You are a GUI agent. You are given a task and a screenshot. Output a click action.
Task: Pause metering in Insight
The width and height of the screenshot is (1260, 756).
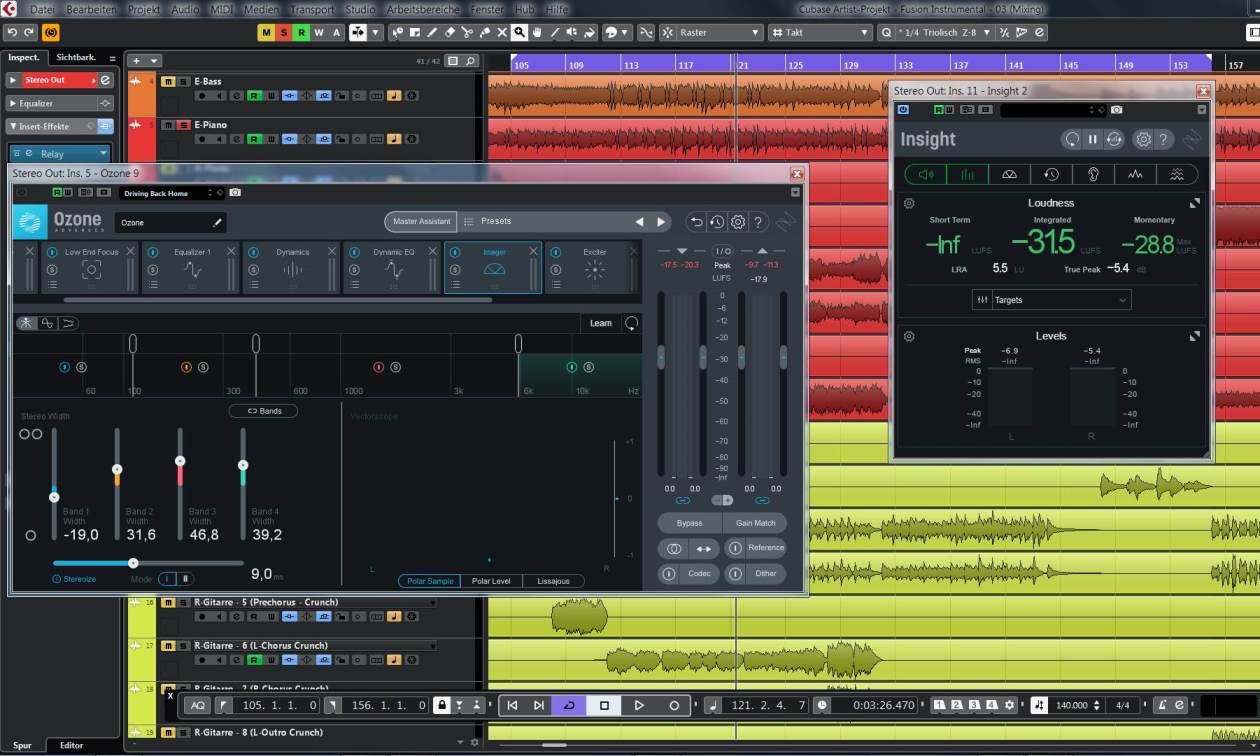tap(1093, 140)
